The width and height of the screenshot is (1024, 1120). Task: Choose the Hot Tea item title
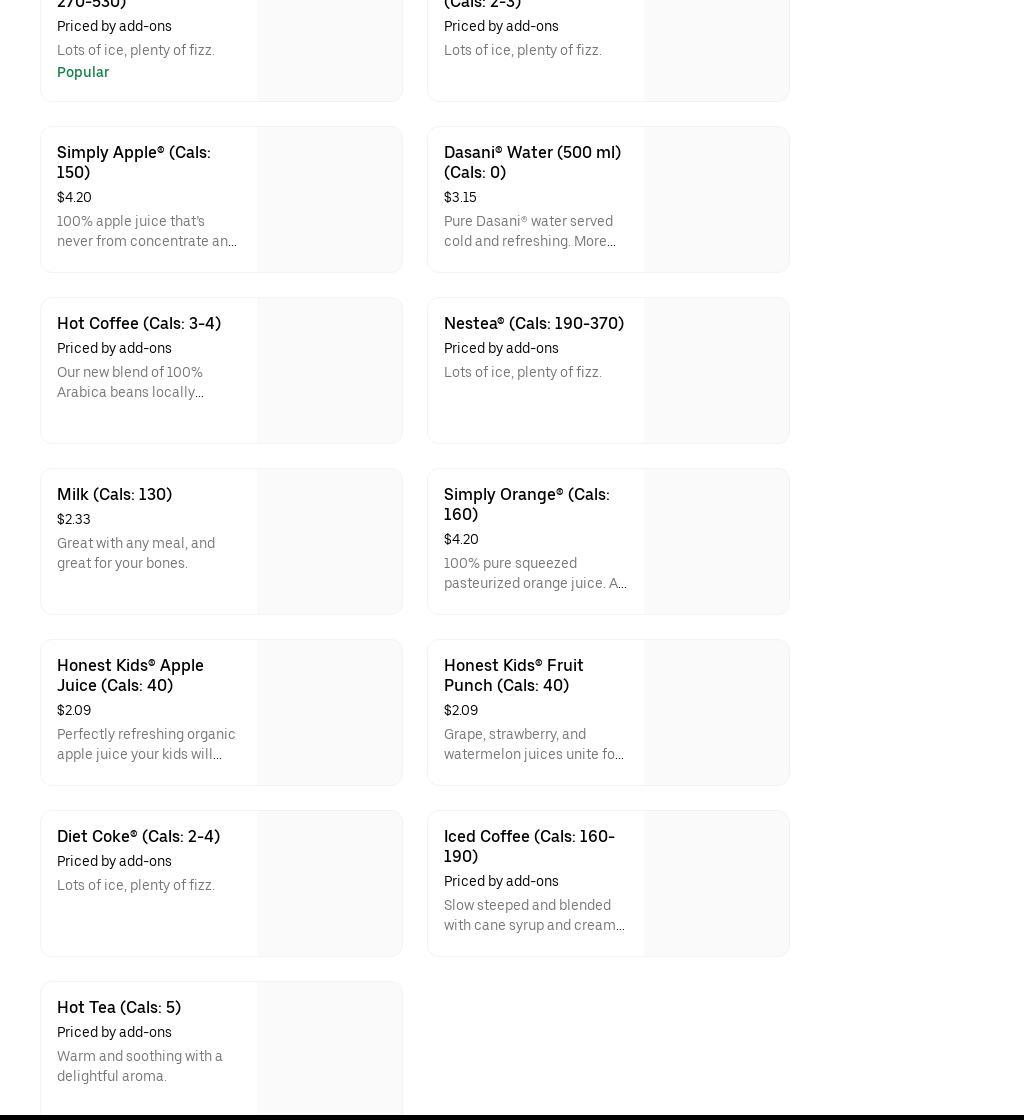[x=119, y=1007]
